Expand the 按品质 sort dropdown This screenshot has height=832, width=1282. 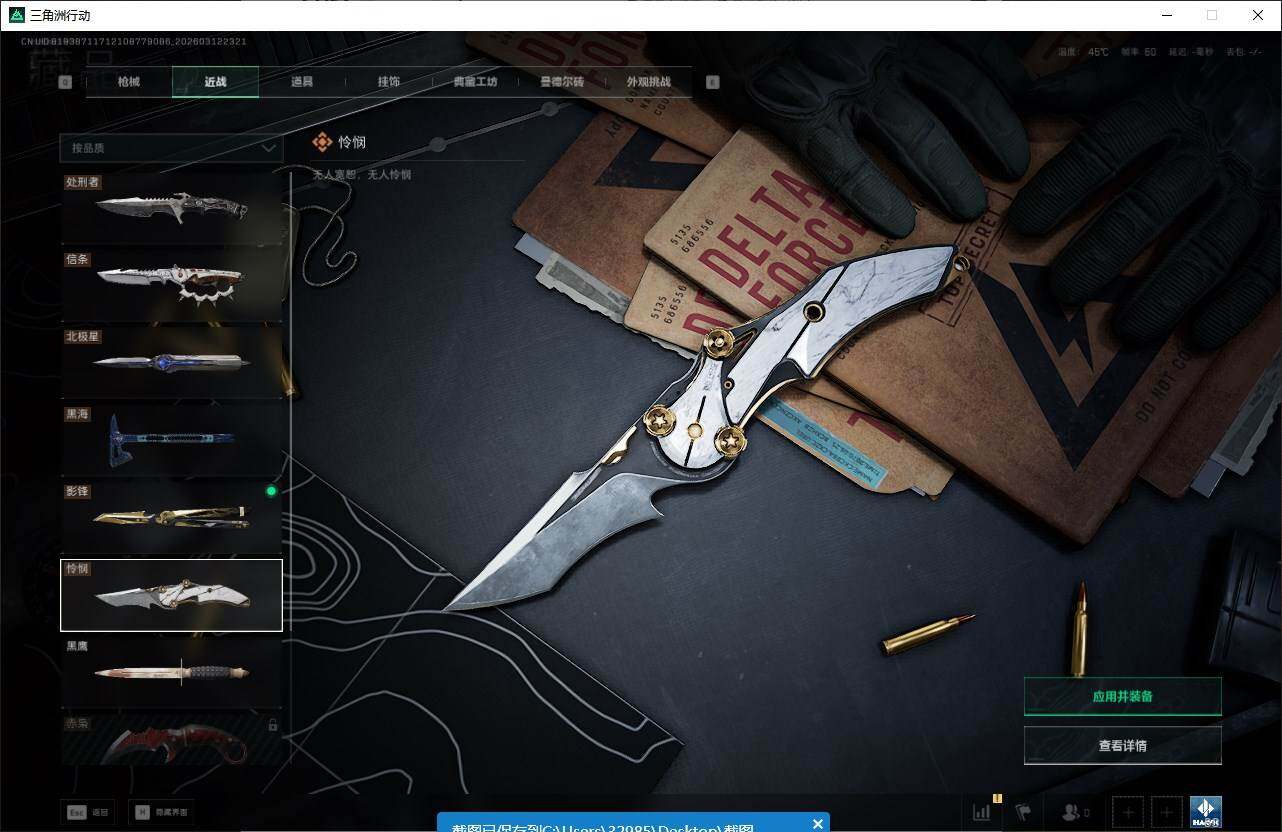171,148
